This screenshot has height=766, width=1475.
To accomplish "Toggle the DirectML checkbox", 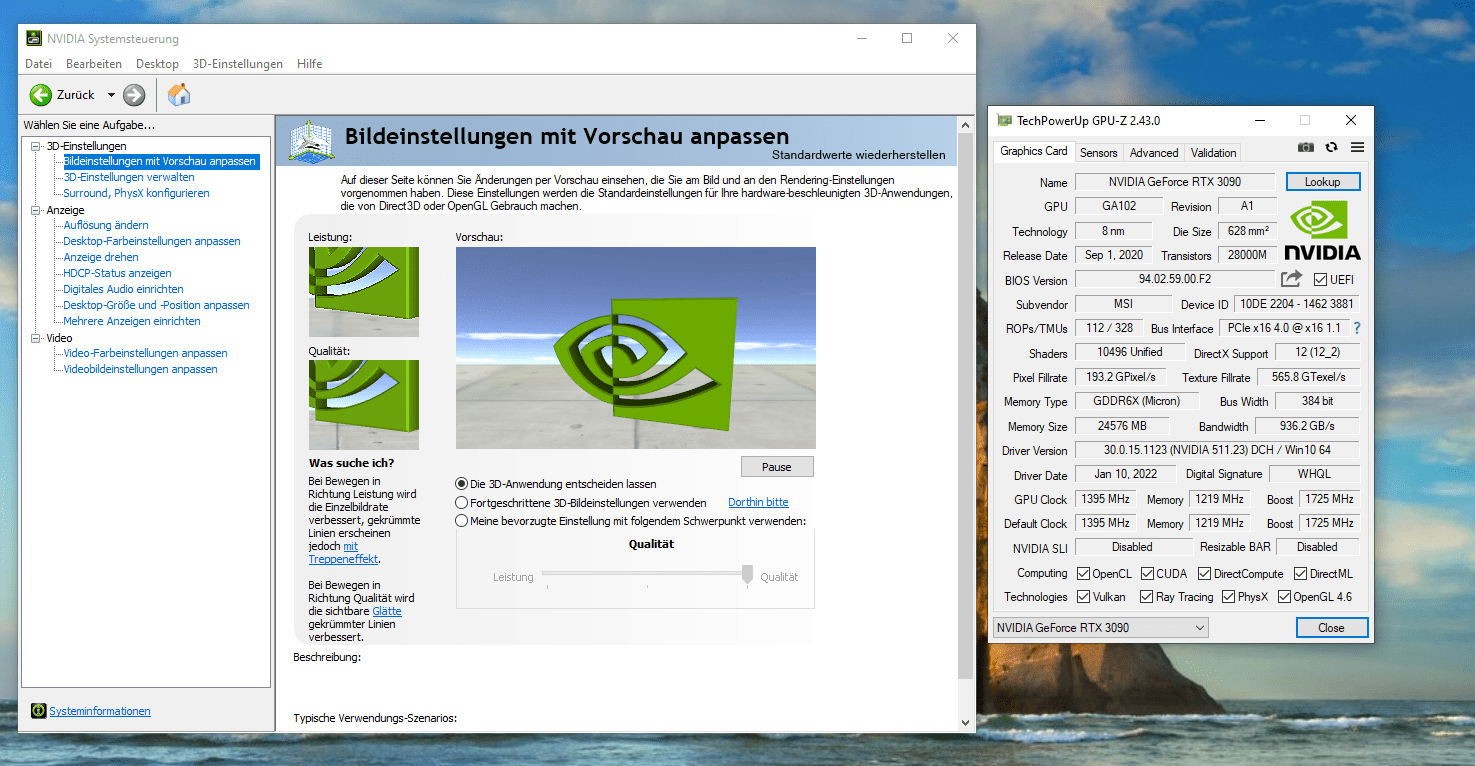I will pyautogui.click(x=1301, y=574).
